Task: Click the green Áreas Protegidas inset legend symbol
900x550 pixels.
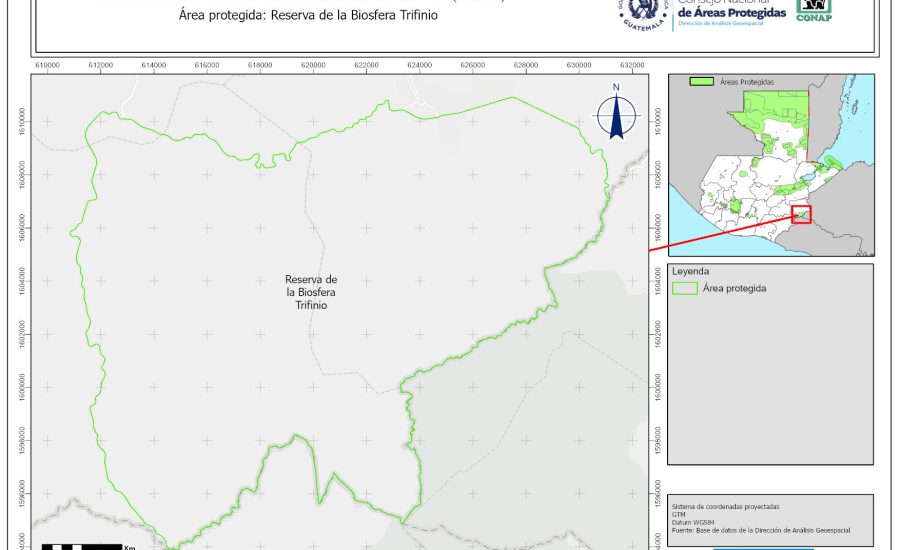Action: pyautogui.click(x=702, y=81)
